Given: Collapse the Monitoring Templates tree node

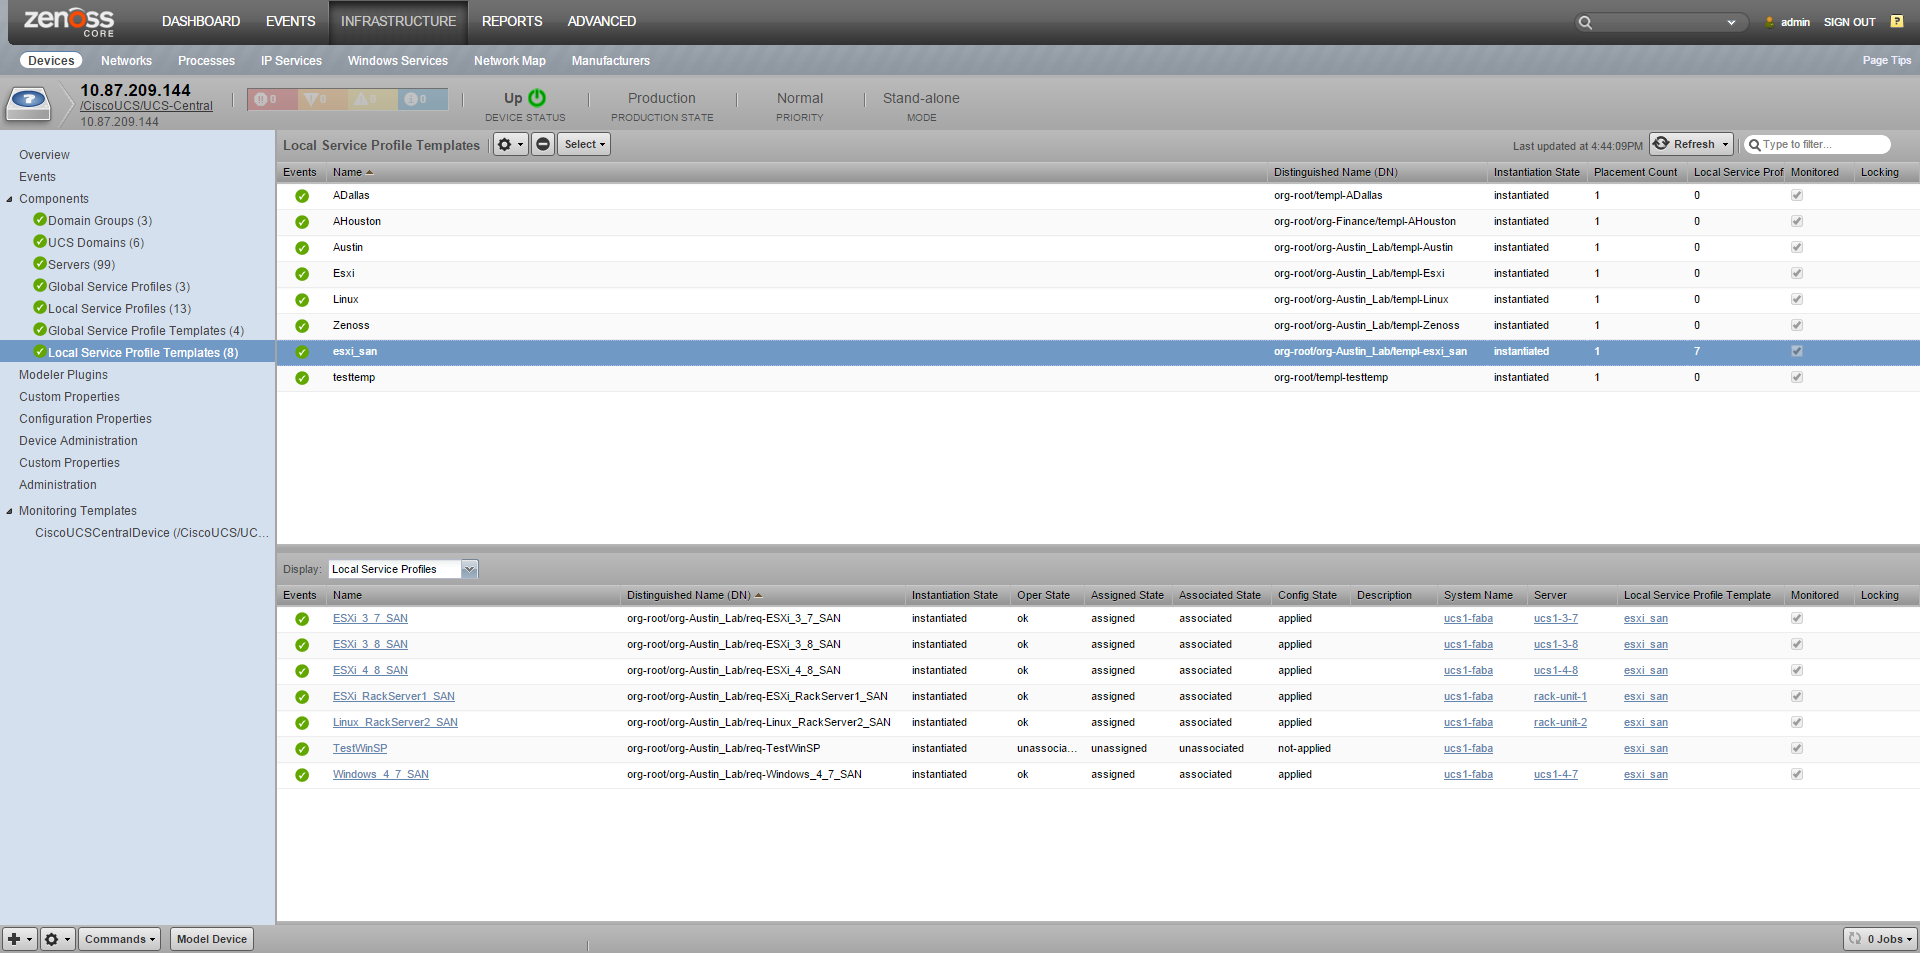Looking at the screenshot, I should click(x=10, y=511).
